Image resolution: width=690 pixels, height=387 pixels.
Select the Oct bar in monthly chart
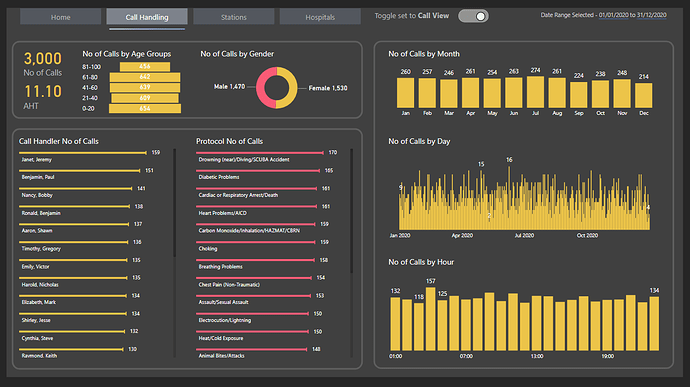tap(600, 94)
